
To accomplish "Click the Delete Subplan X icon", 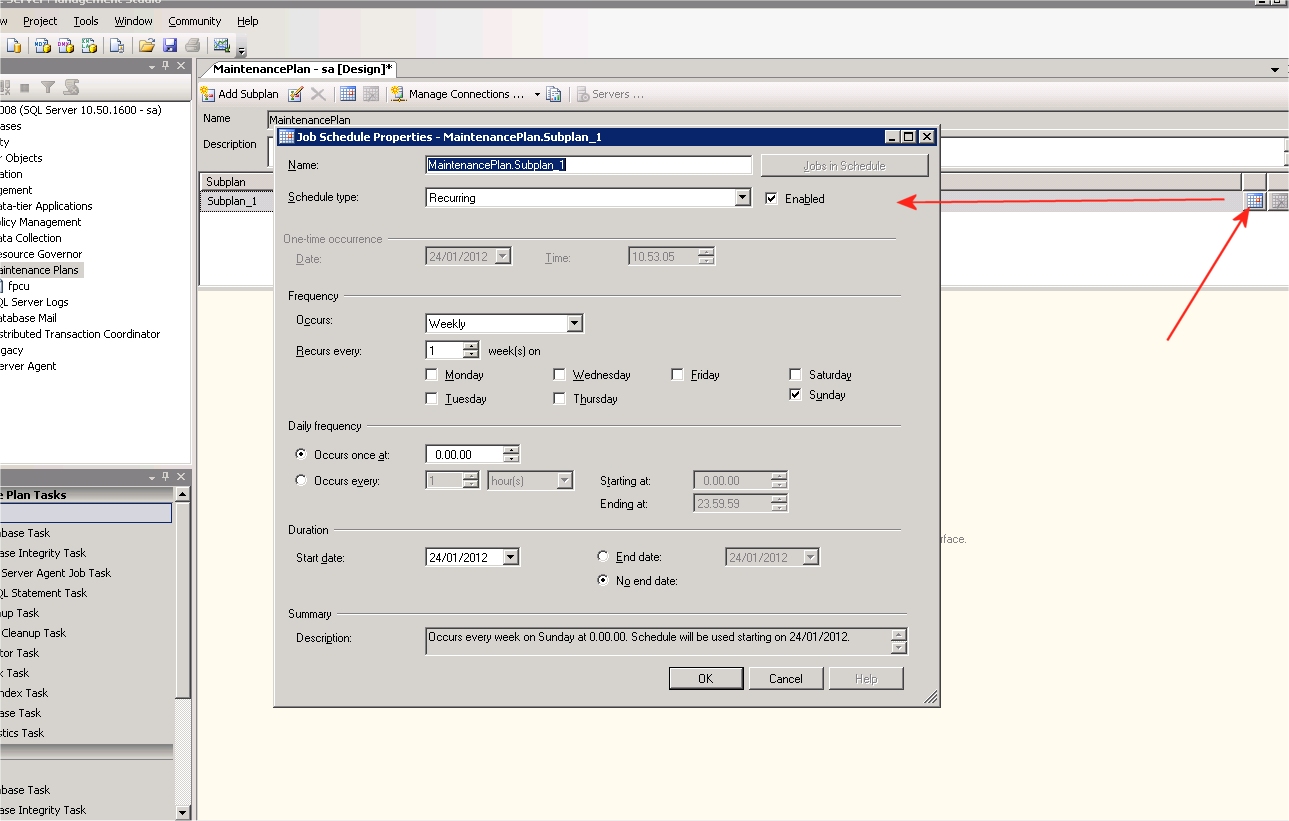I will coord(318,94).
